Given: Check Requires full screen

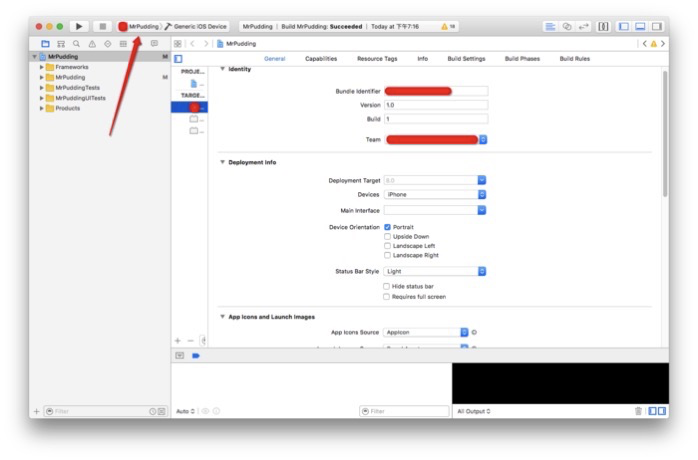Looking at the screenshot, I should tap(386, 297).
